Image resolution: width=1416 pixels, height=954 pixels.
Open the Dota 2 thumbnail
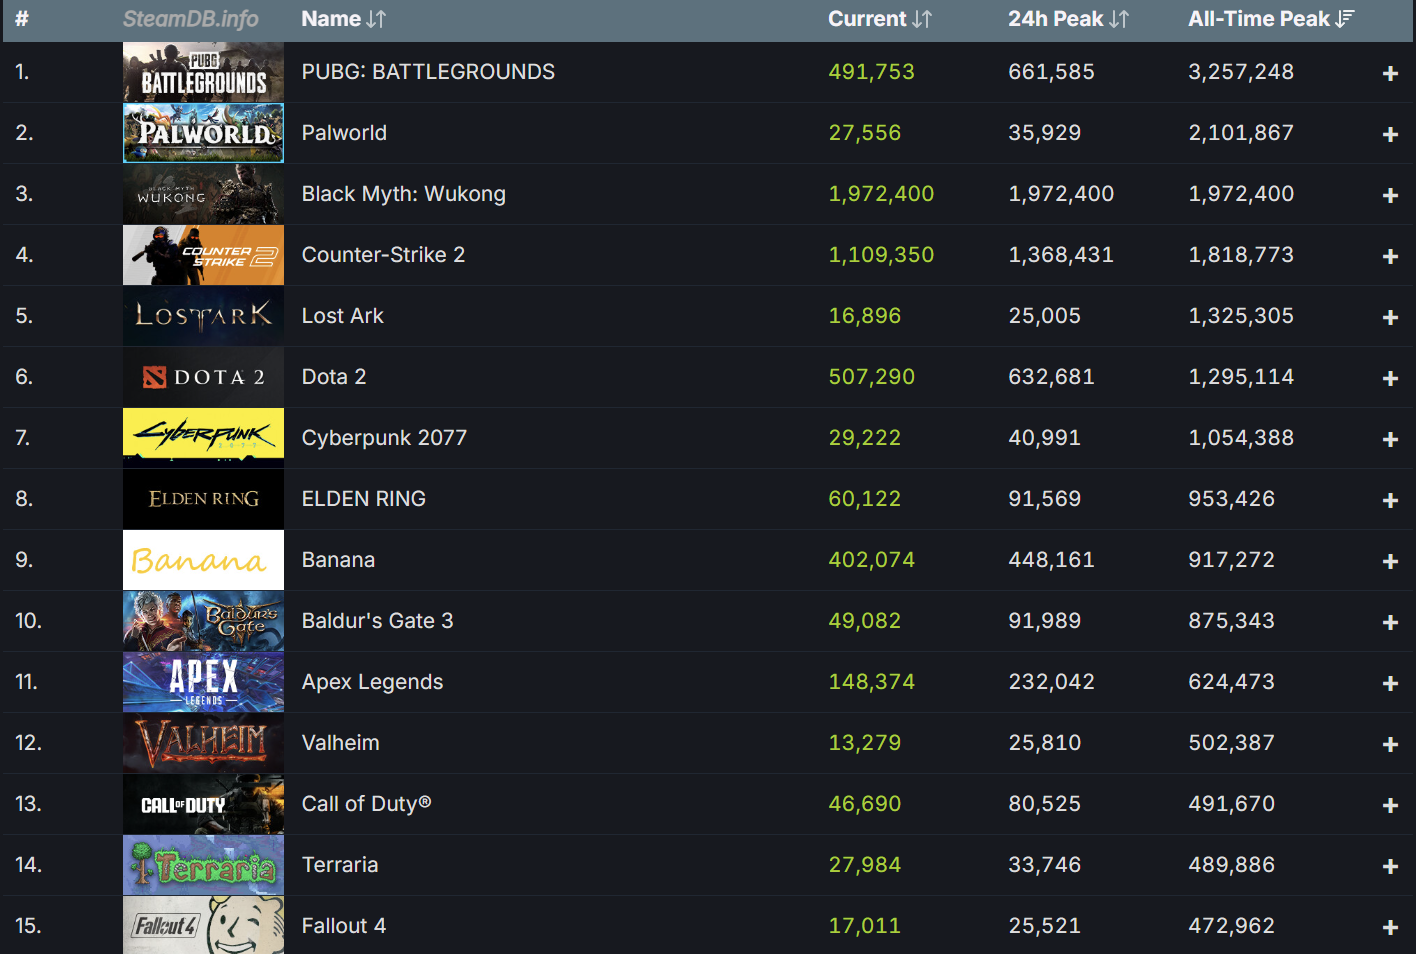(203, 377)
